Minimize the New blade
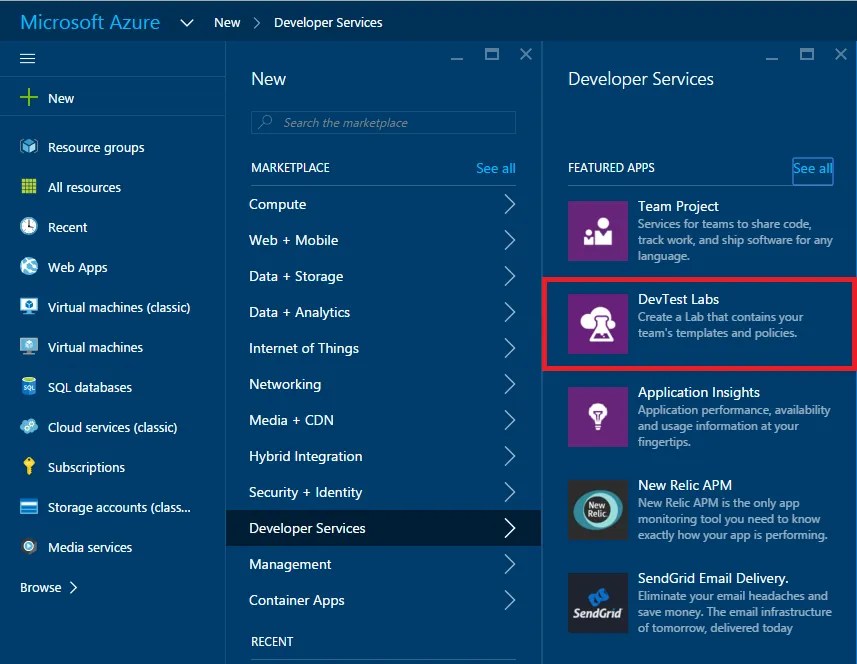 coord(457,57)
